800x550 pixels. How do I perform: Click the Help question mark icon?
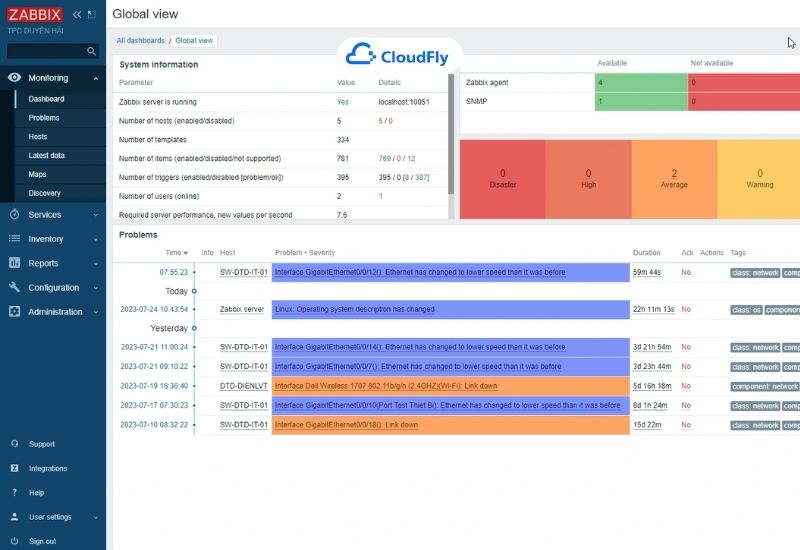tap(14, 492)
